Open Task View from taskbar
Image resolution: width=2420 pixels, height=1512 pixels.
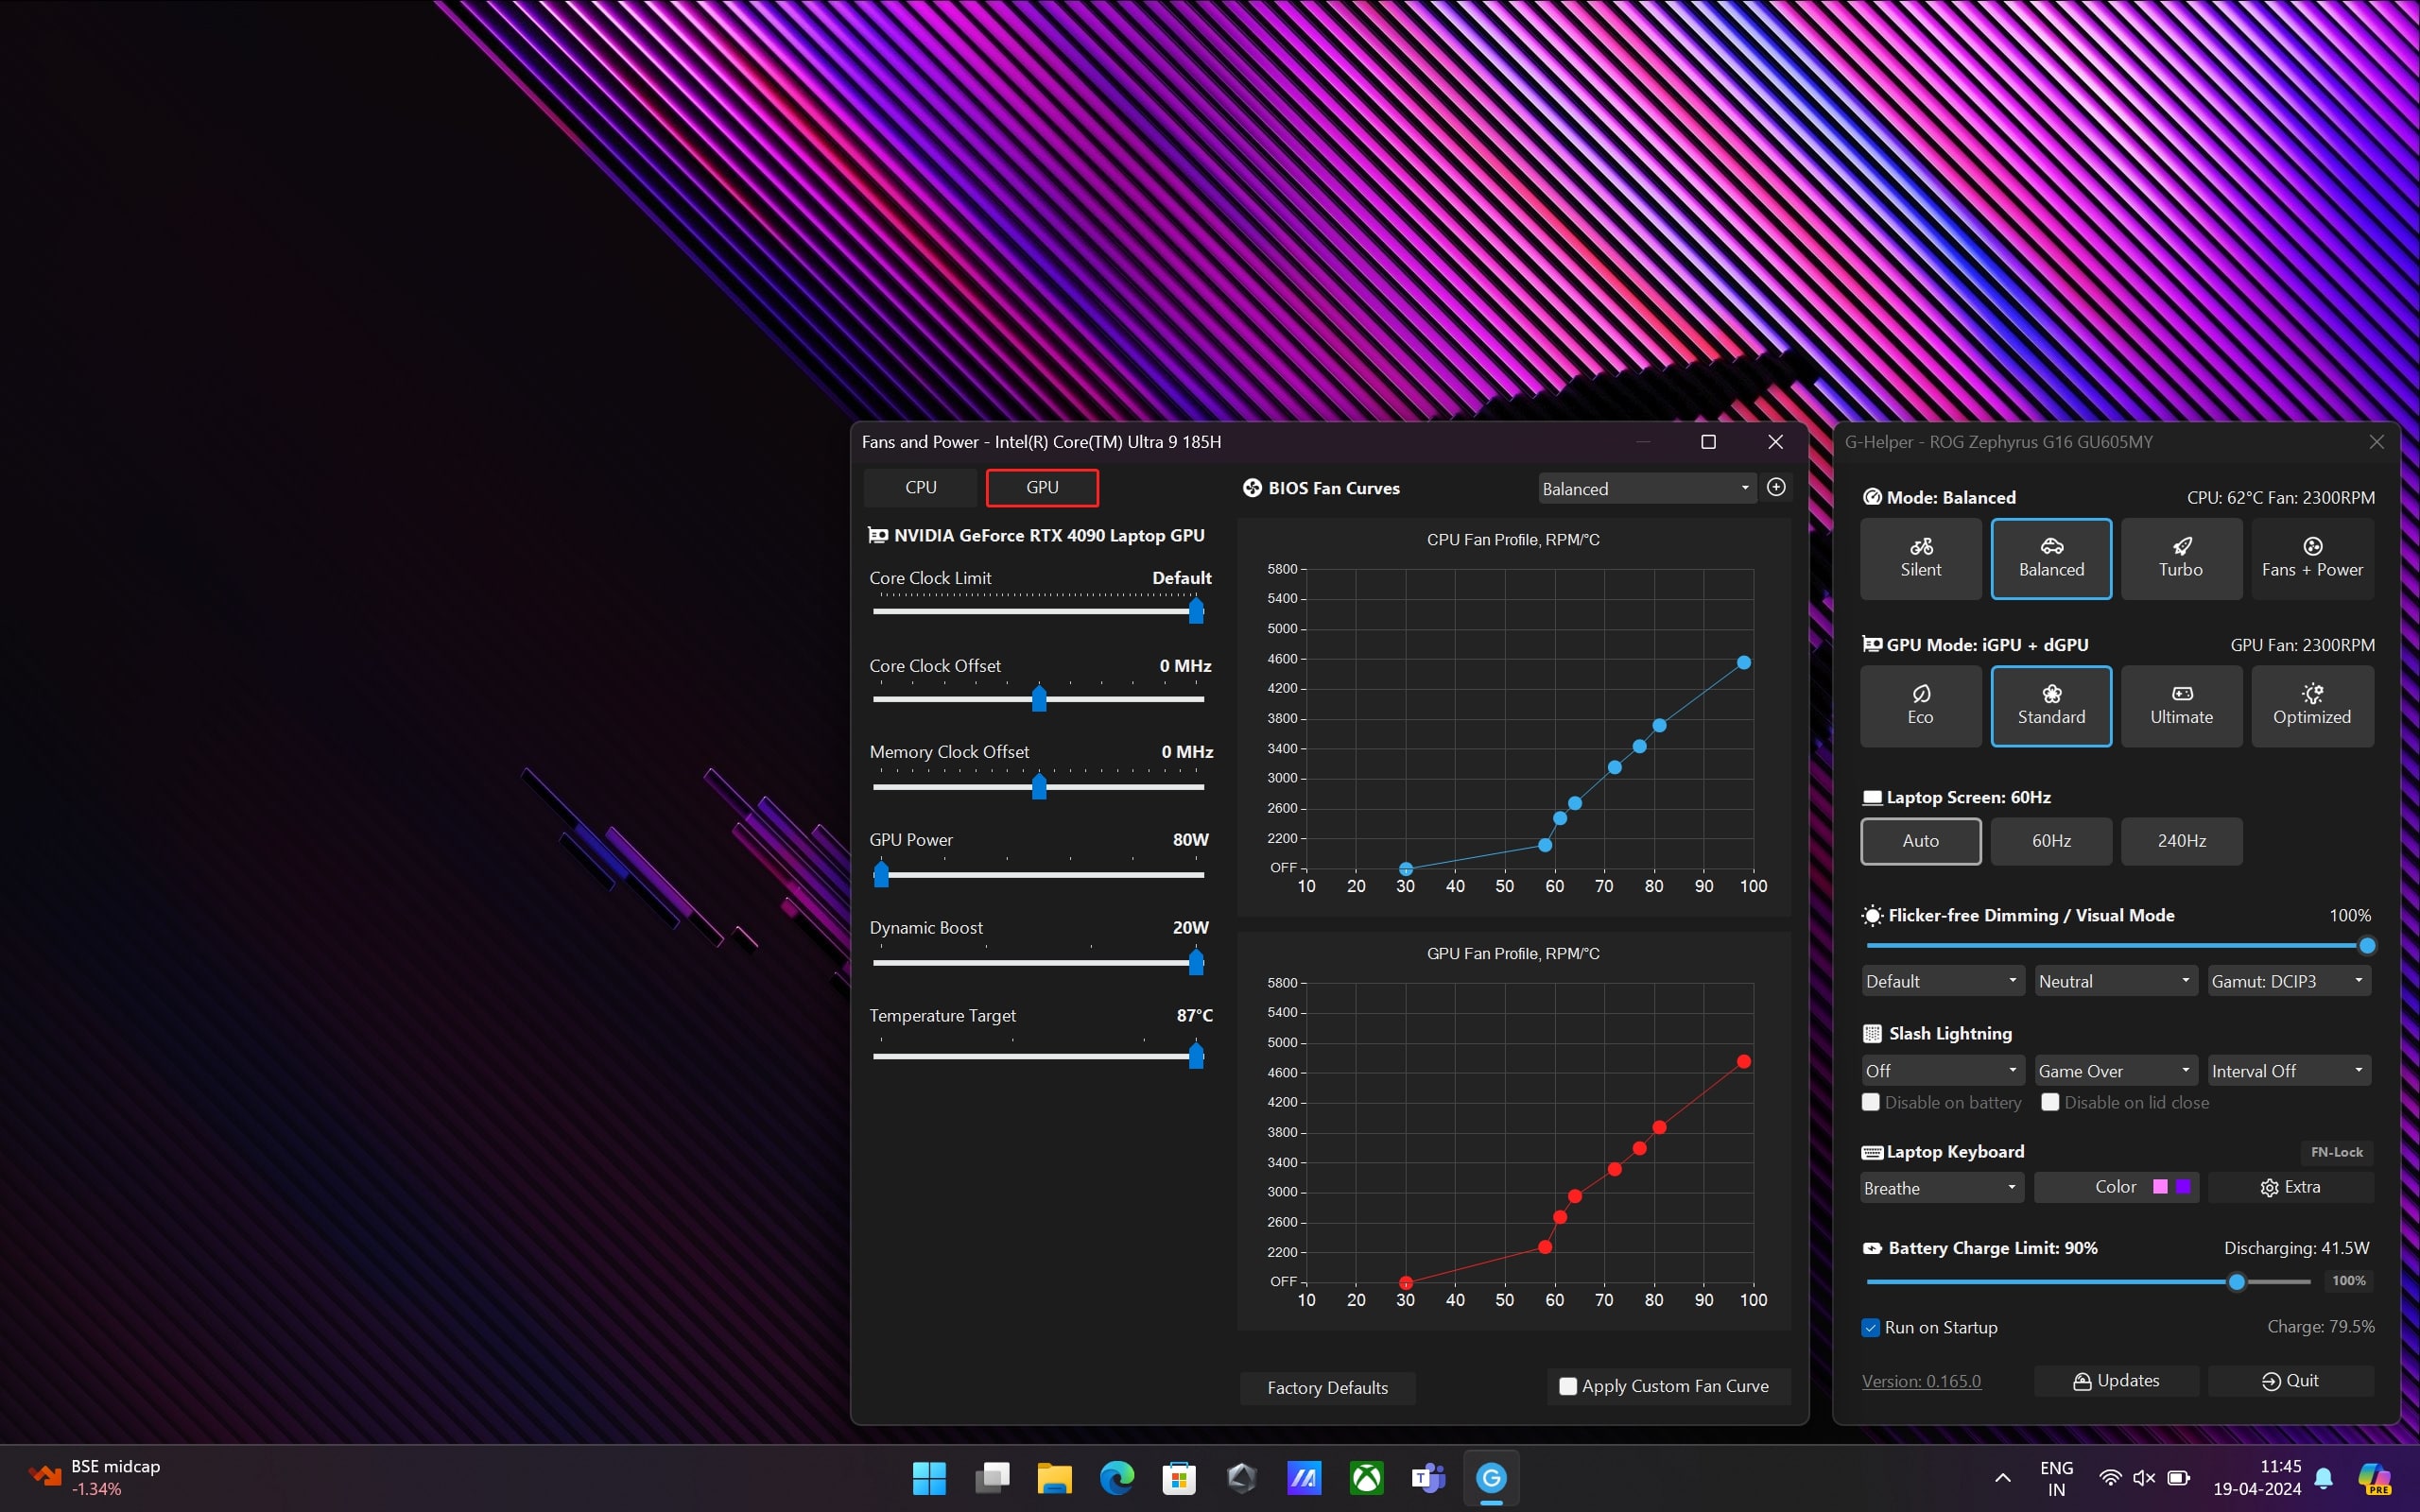[991, 1478]
